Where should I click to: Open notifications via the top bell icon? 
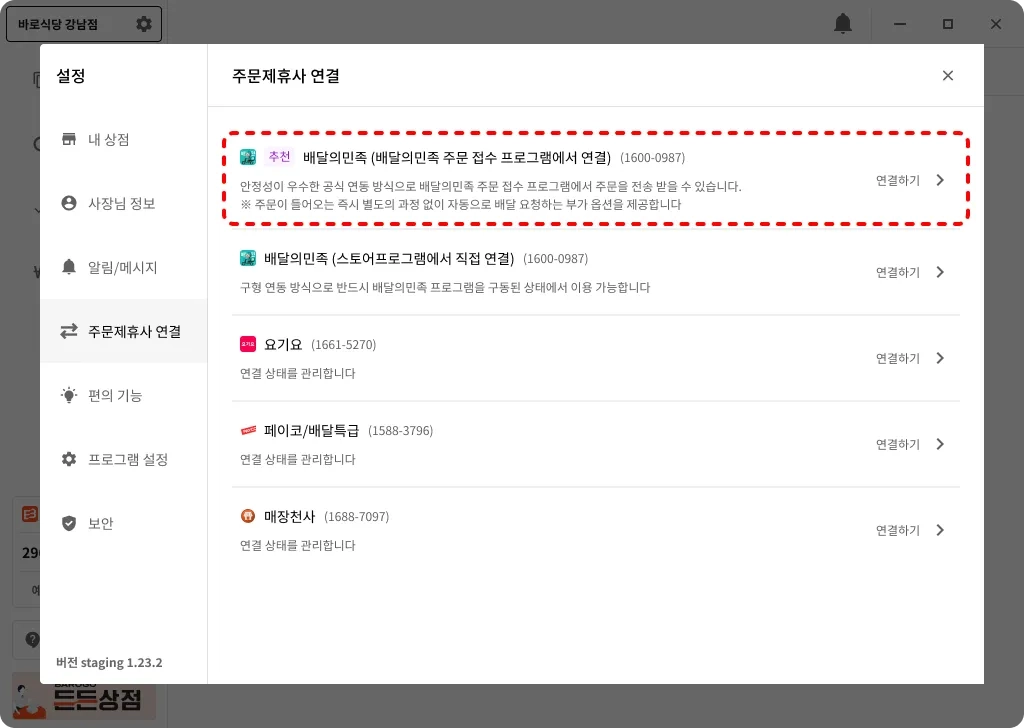click(843, 24)
